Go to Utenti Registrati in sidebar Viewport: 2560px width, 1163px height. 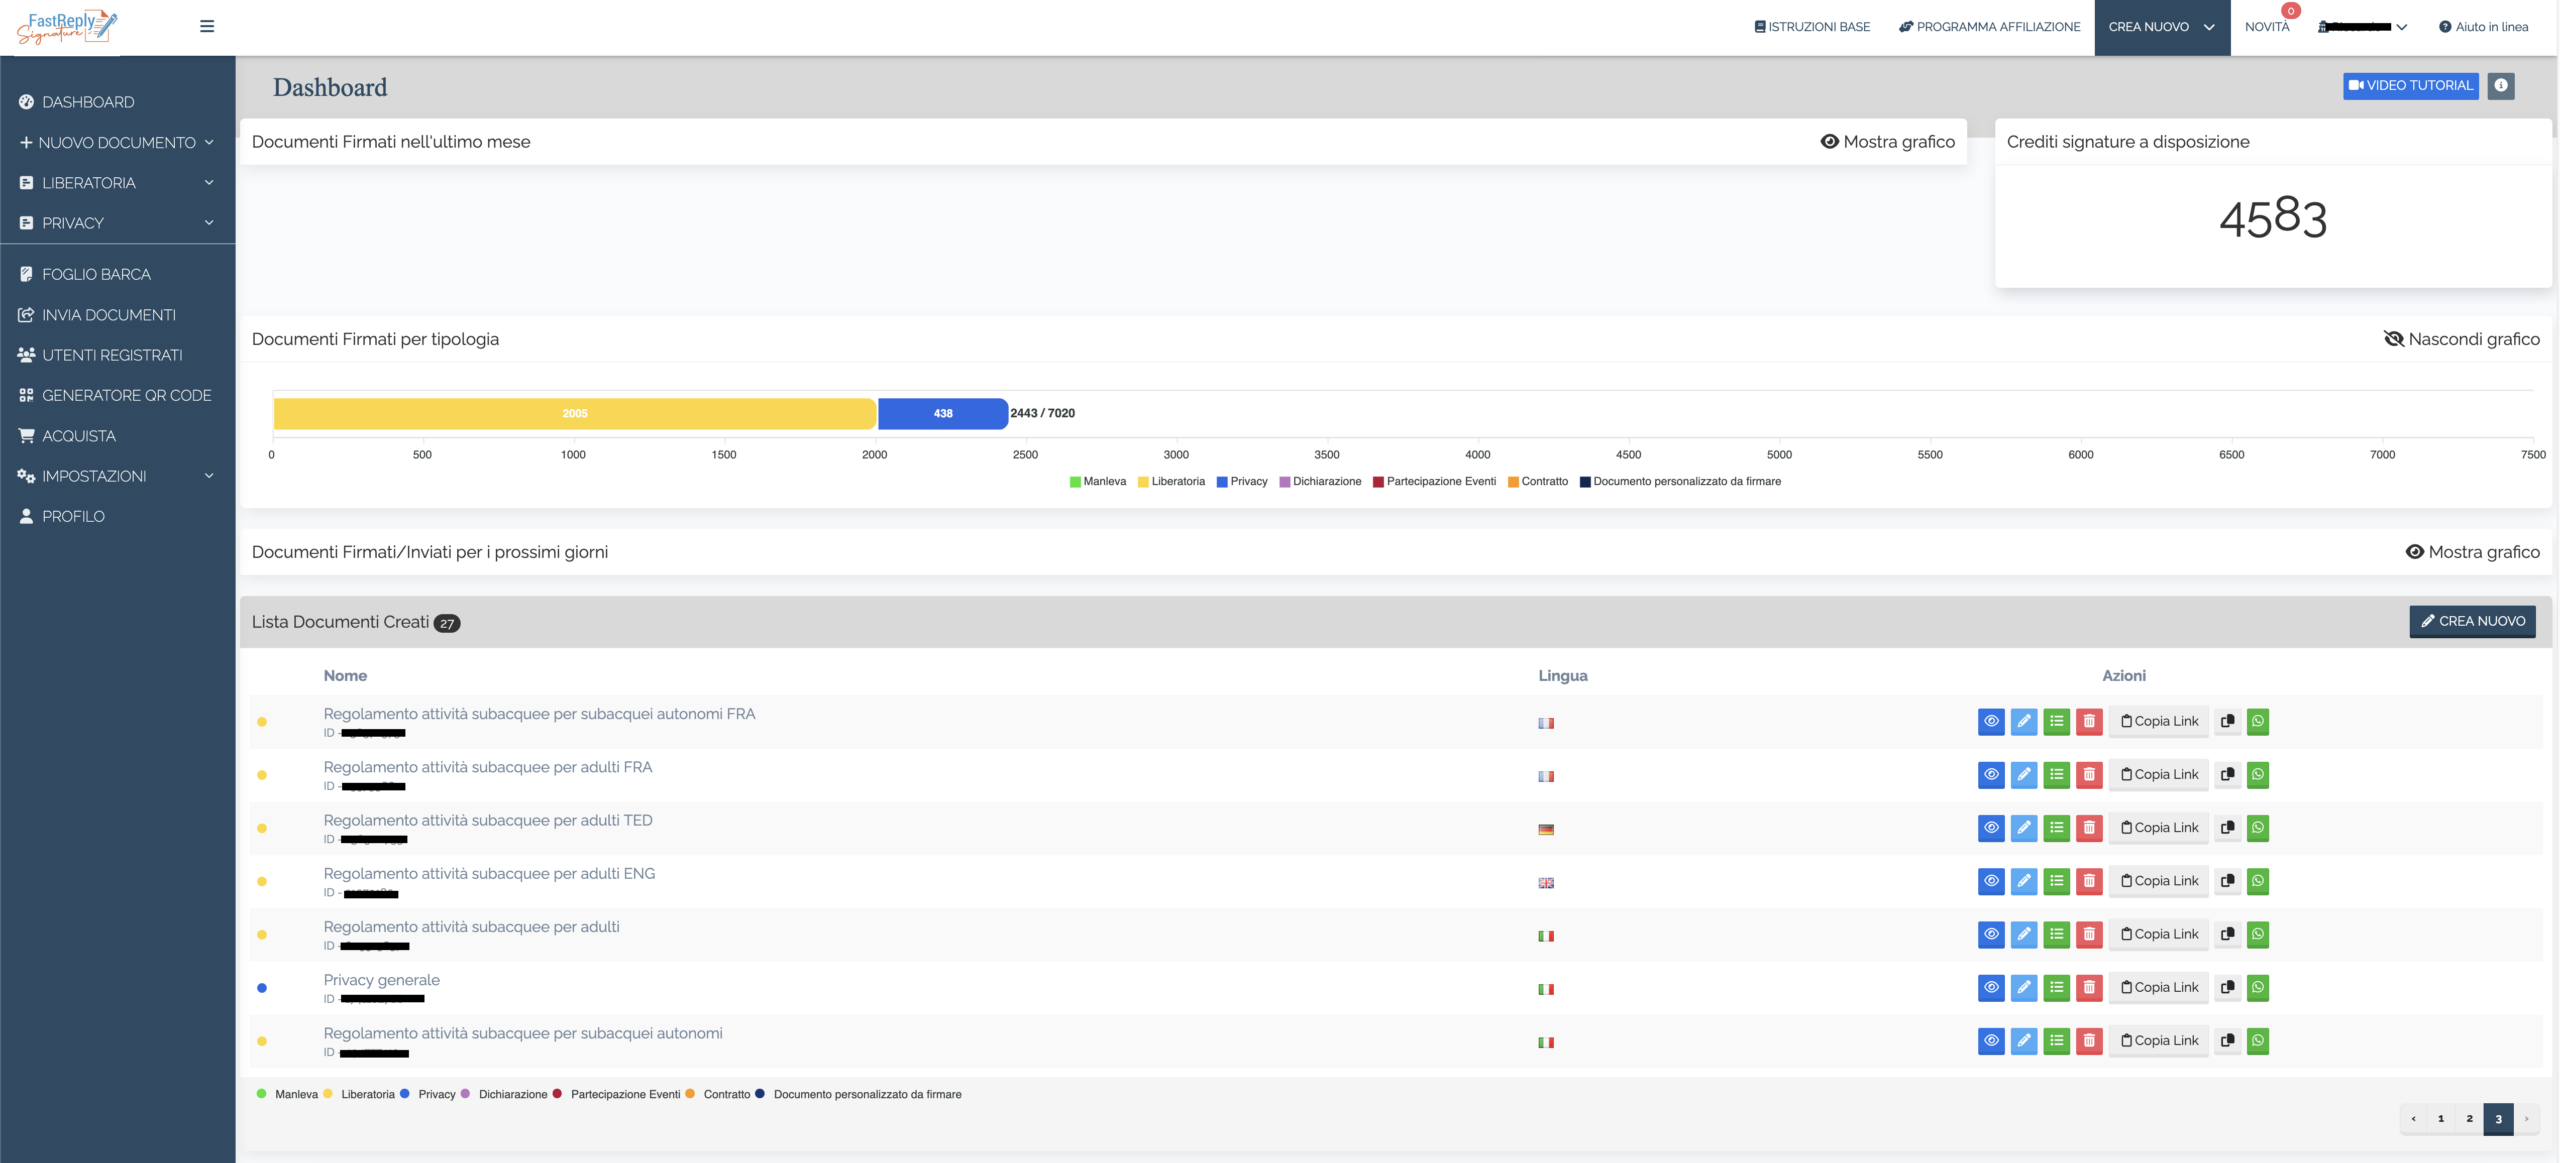coord(112,355)
